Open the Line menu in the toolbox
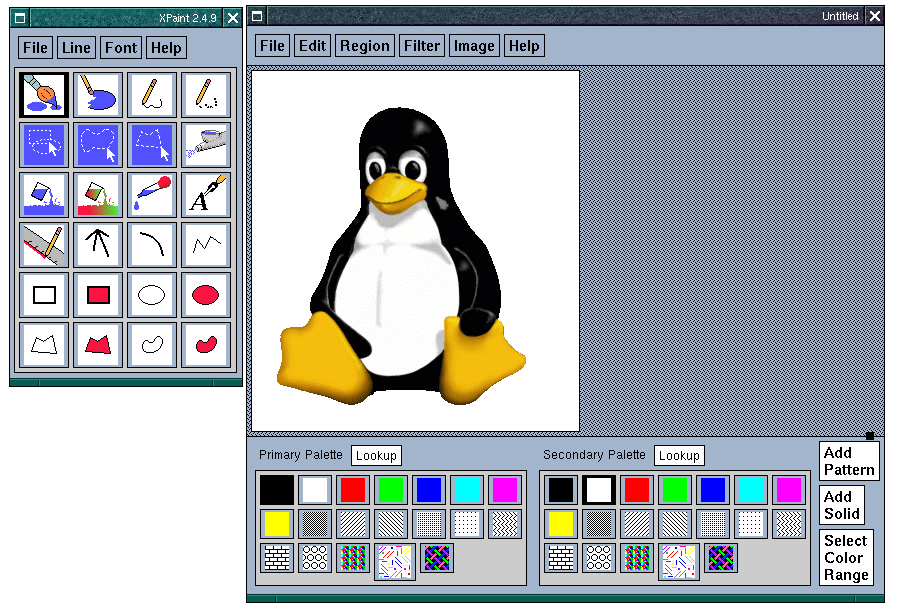The width and height of the screenshot is (898, 610). [76, 48]
